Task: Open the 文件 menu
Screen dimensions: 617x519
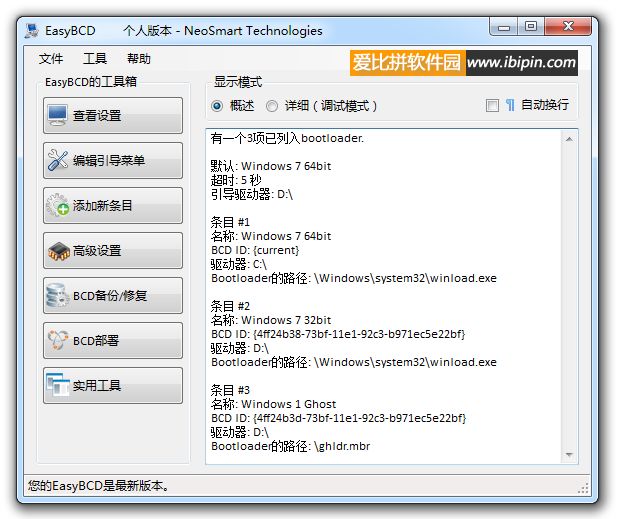Action: 51,59
